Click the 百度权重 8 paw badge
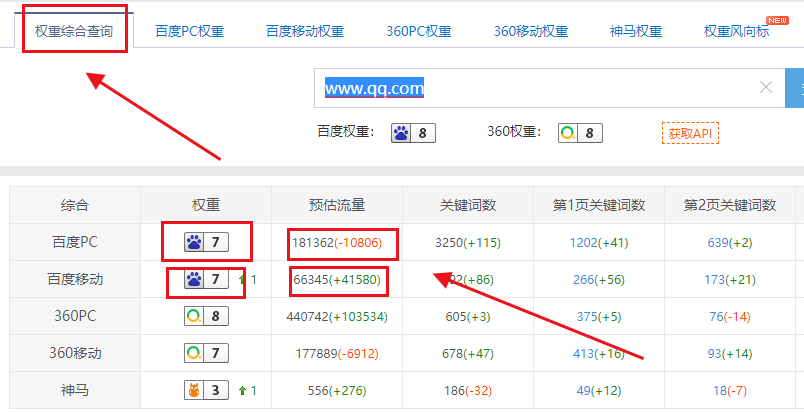Viewport: 804px width, 412px height. point(413,133)
